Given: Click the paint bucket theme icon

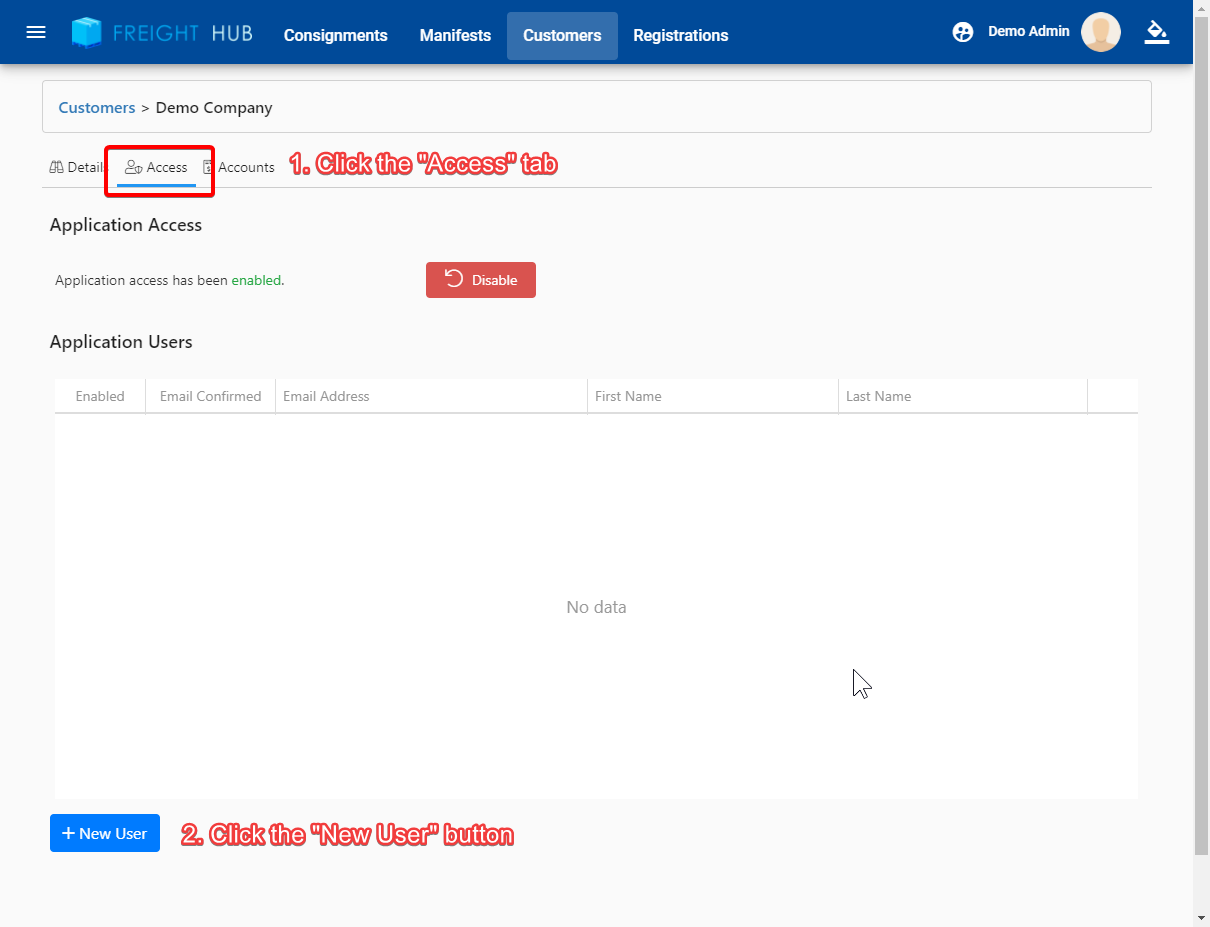Looking at the screenshot, I should click(x=1157, y=32).
